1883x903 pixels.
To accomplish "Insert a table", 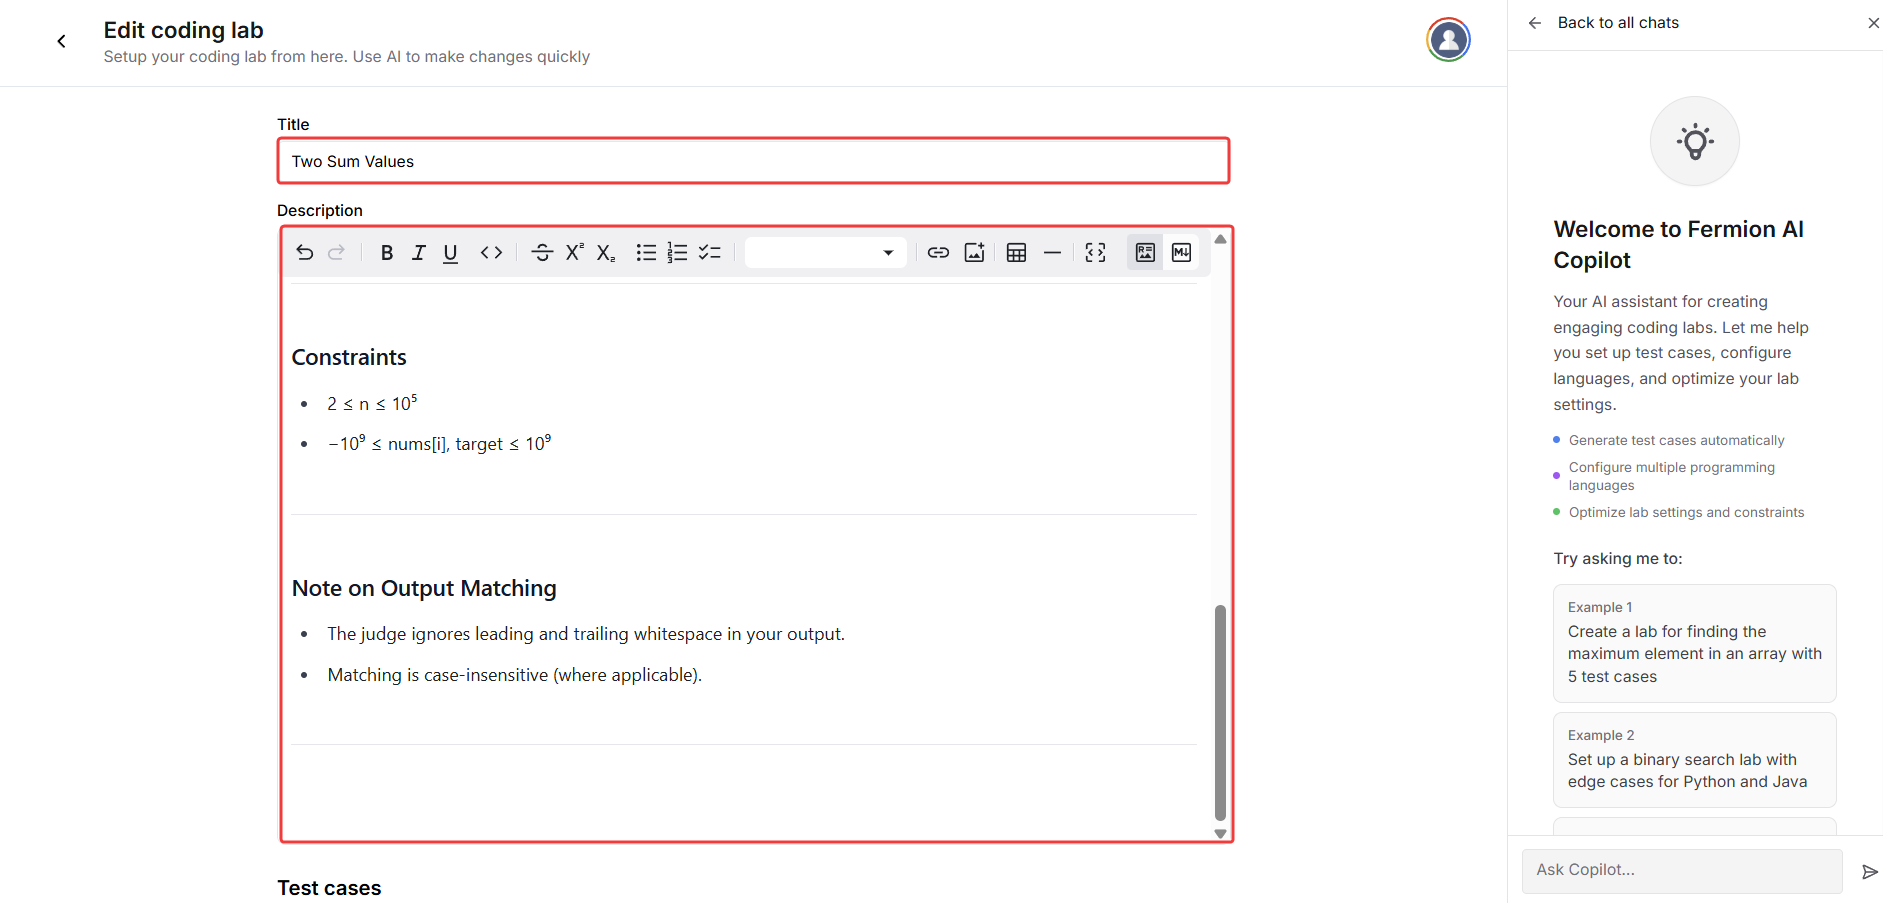I will point(1016,253).
